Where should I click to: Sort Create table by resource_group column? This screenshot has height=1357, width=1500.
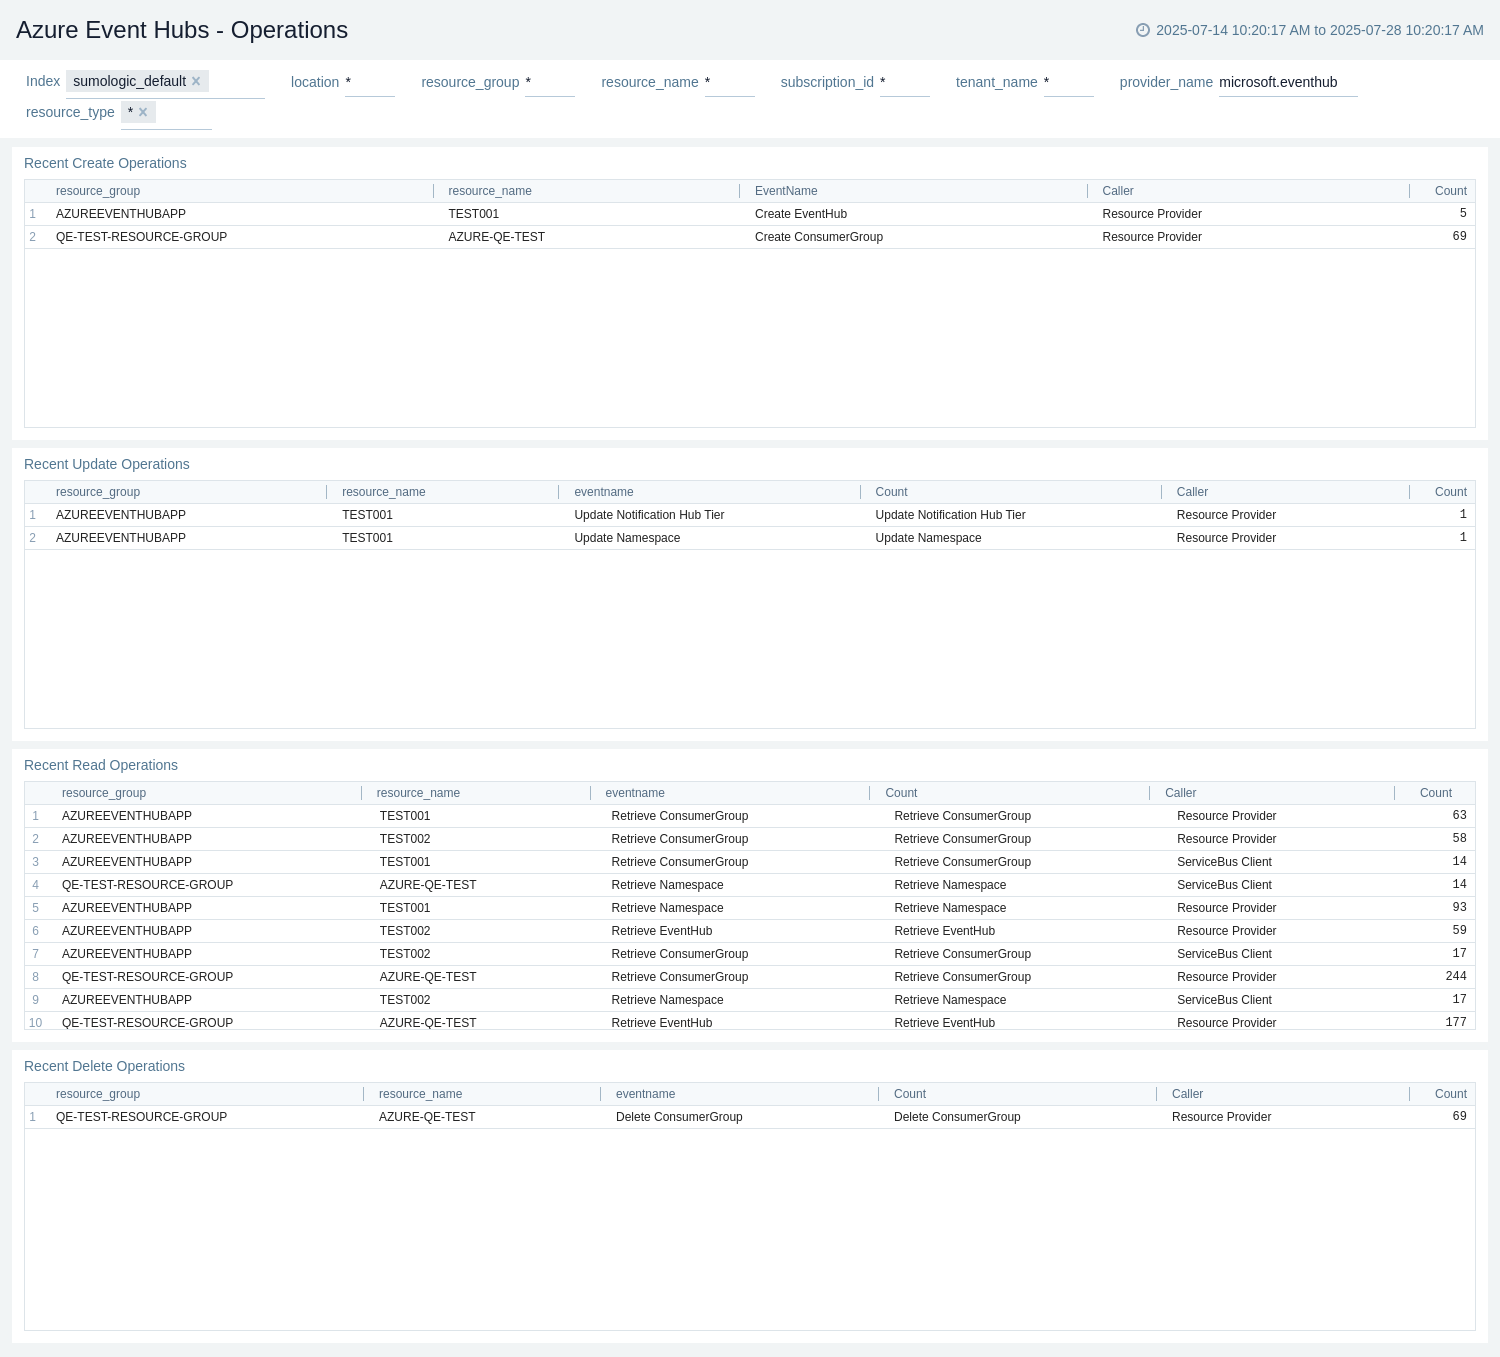point(98,191)
